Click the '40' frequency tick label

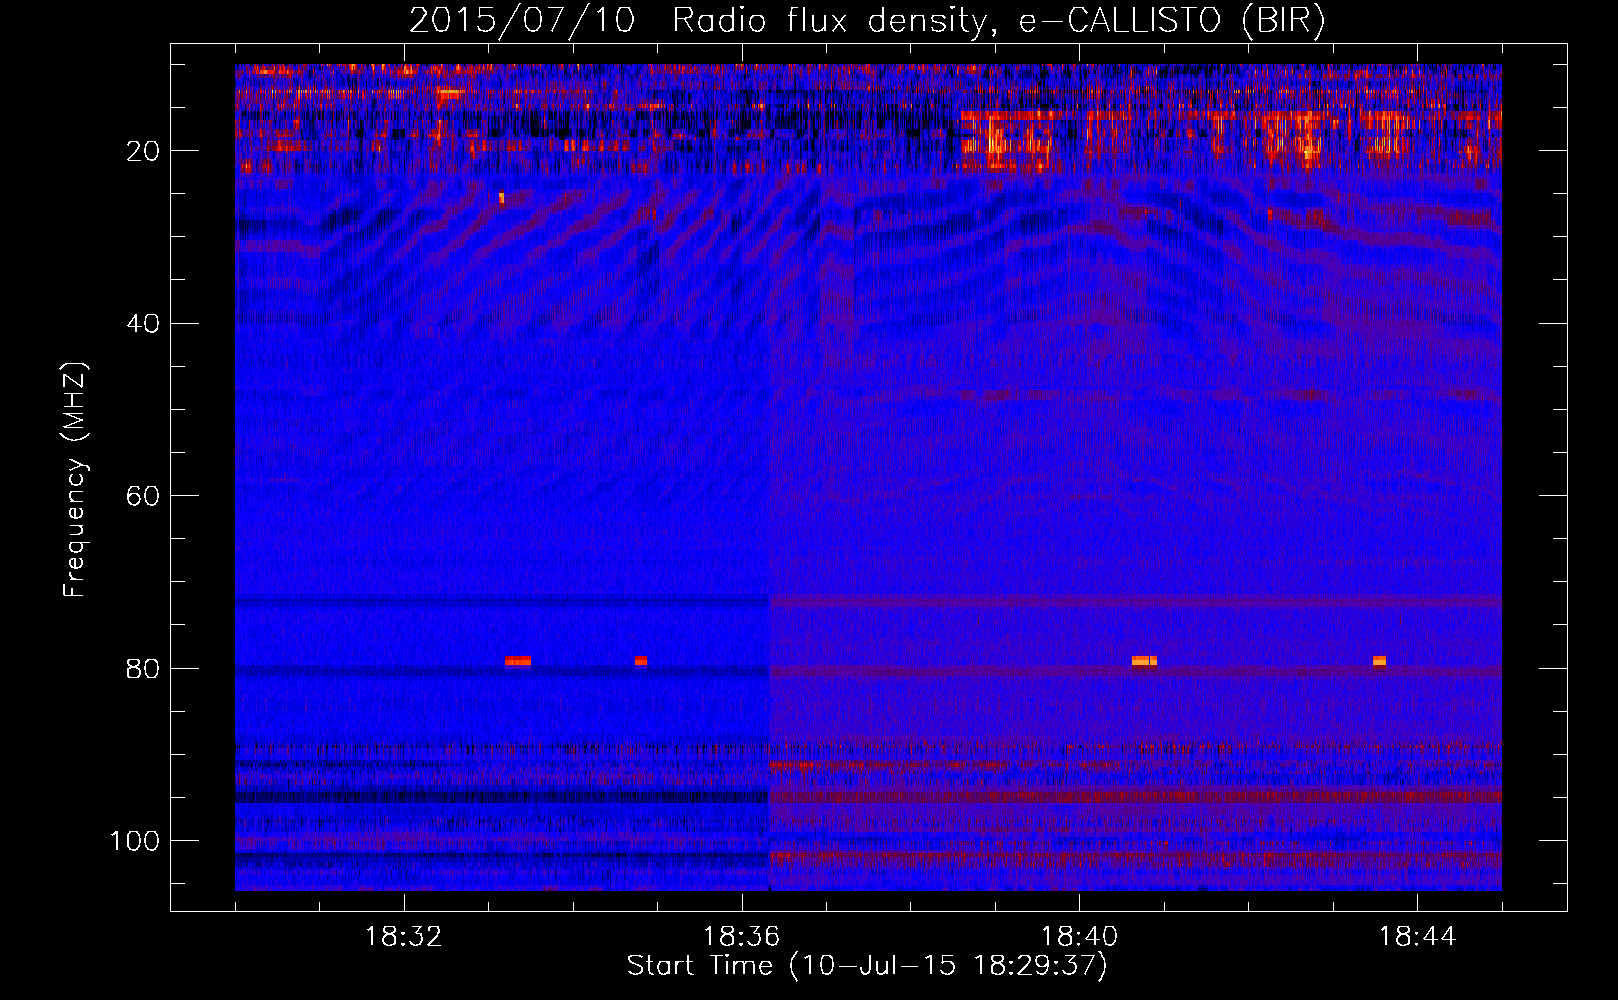coord(143,324)
